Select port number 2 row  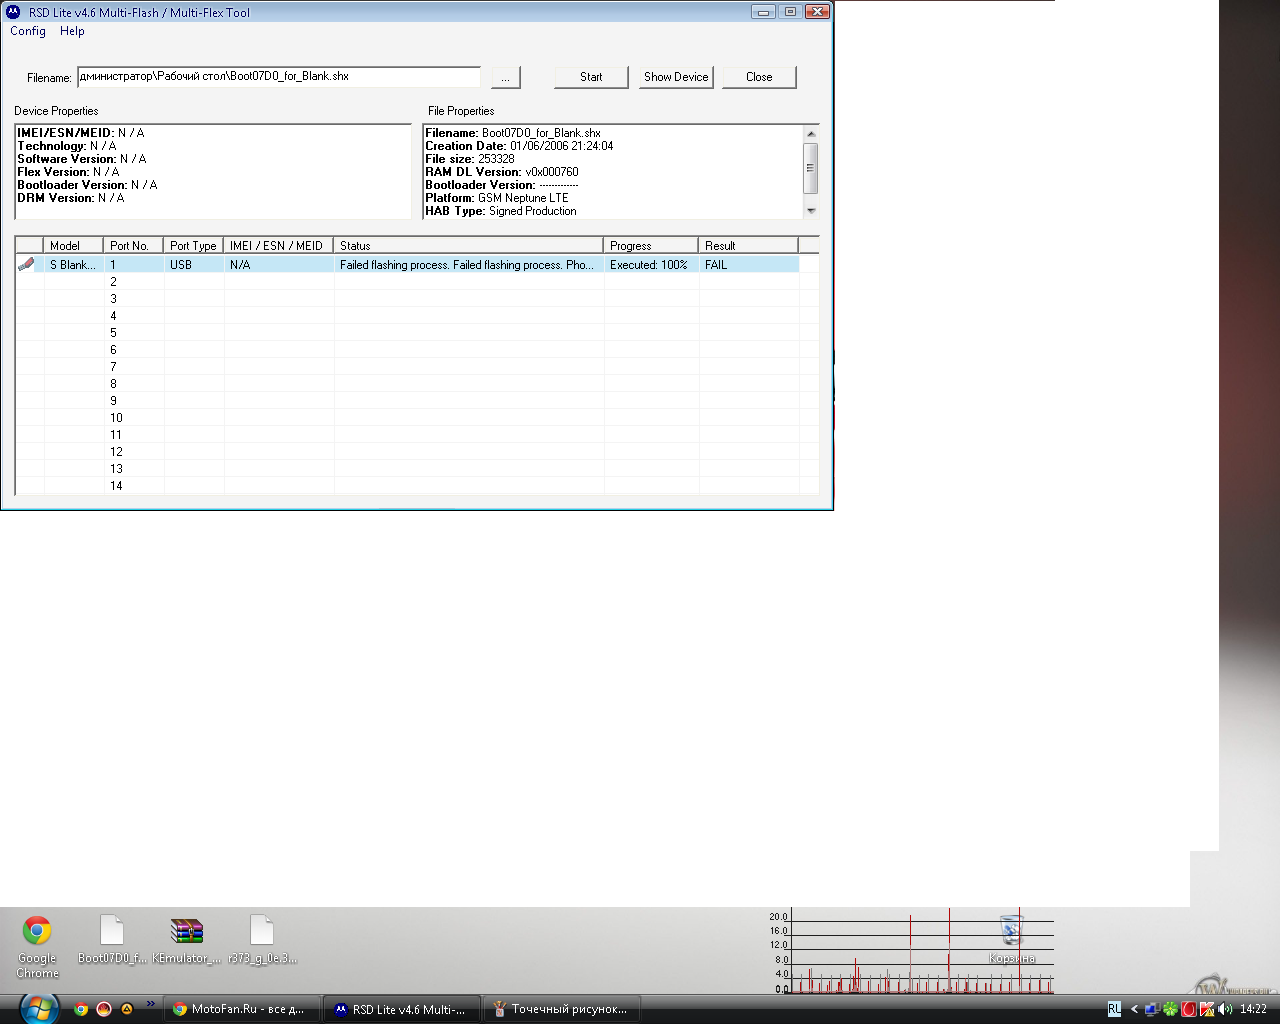(x=417, y=282)
